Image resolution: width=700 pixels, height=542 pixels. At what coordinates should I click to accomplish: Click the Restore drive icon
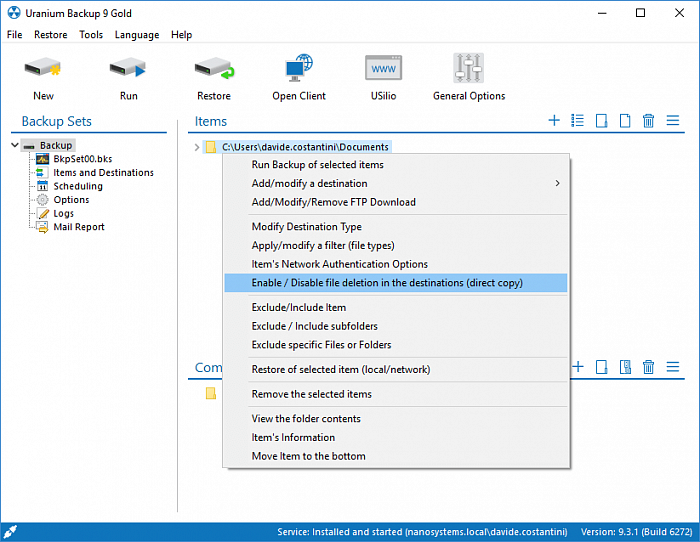tap(214, 68)
